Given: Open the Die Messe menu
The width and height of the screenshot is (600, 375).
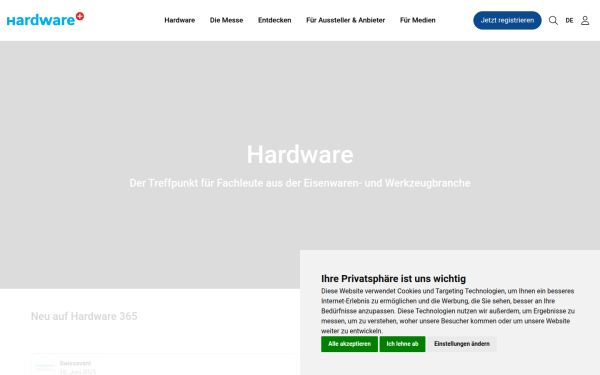Looking at the screenshot, I should (x=226, y=20).
